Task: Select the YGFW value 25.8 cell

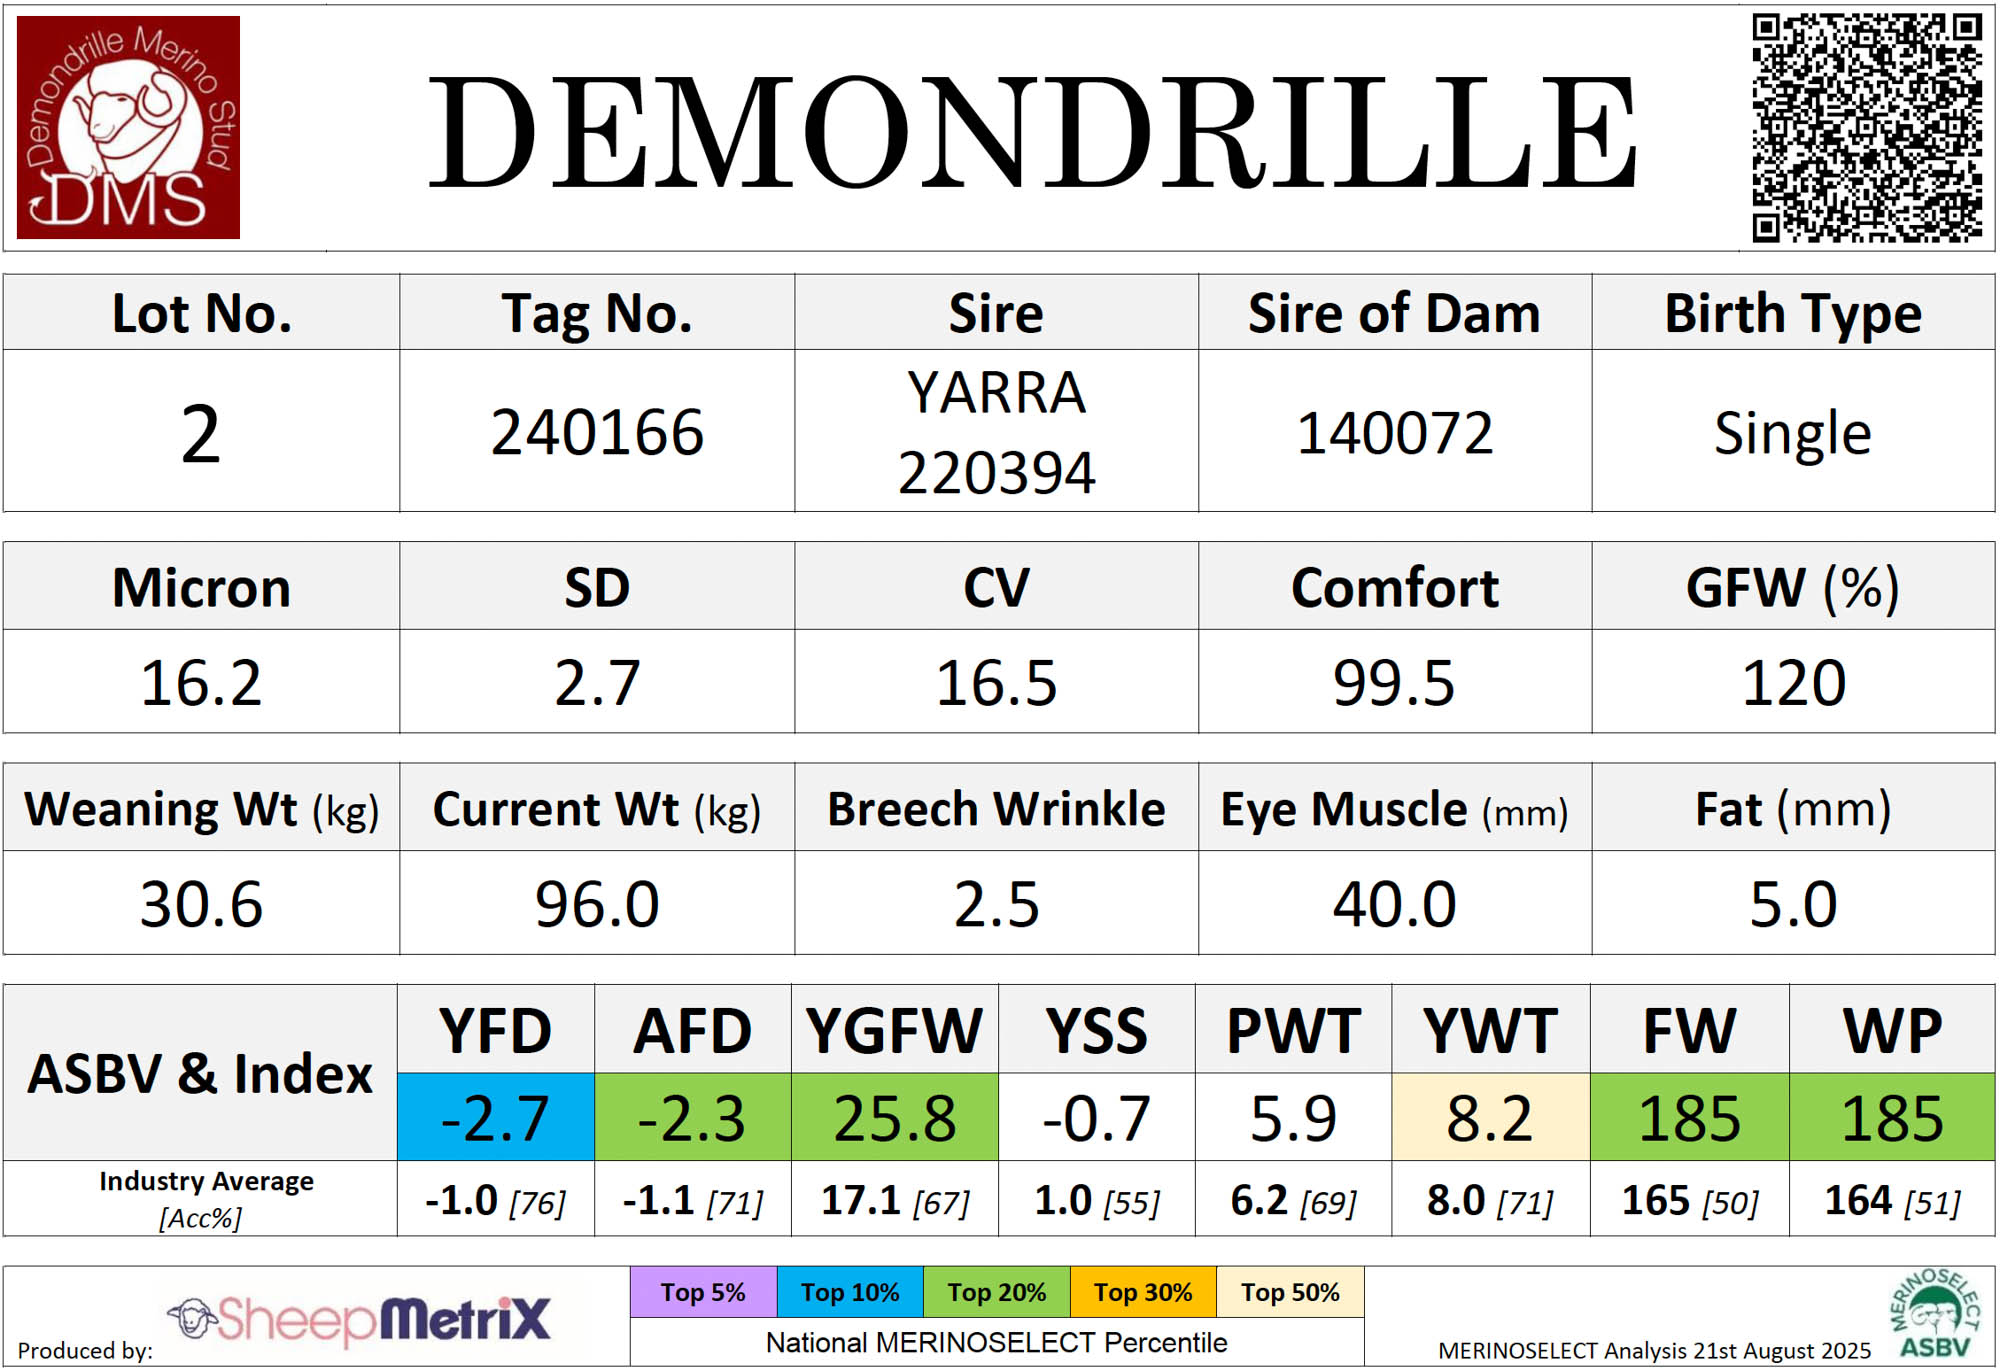Action: click(x=894, y=1117)
